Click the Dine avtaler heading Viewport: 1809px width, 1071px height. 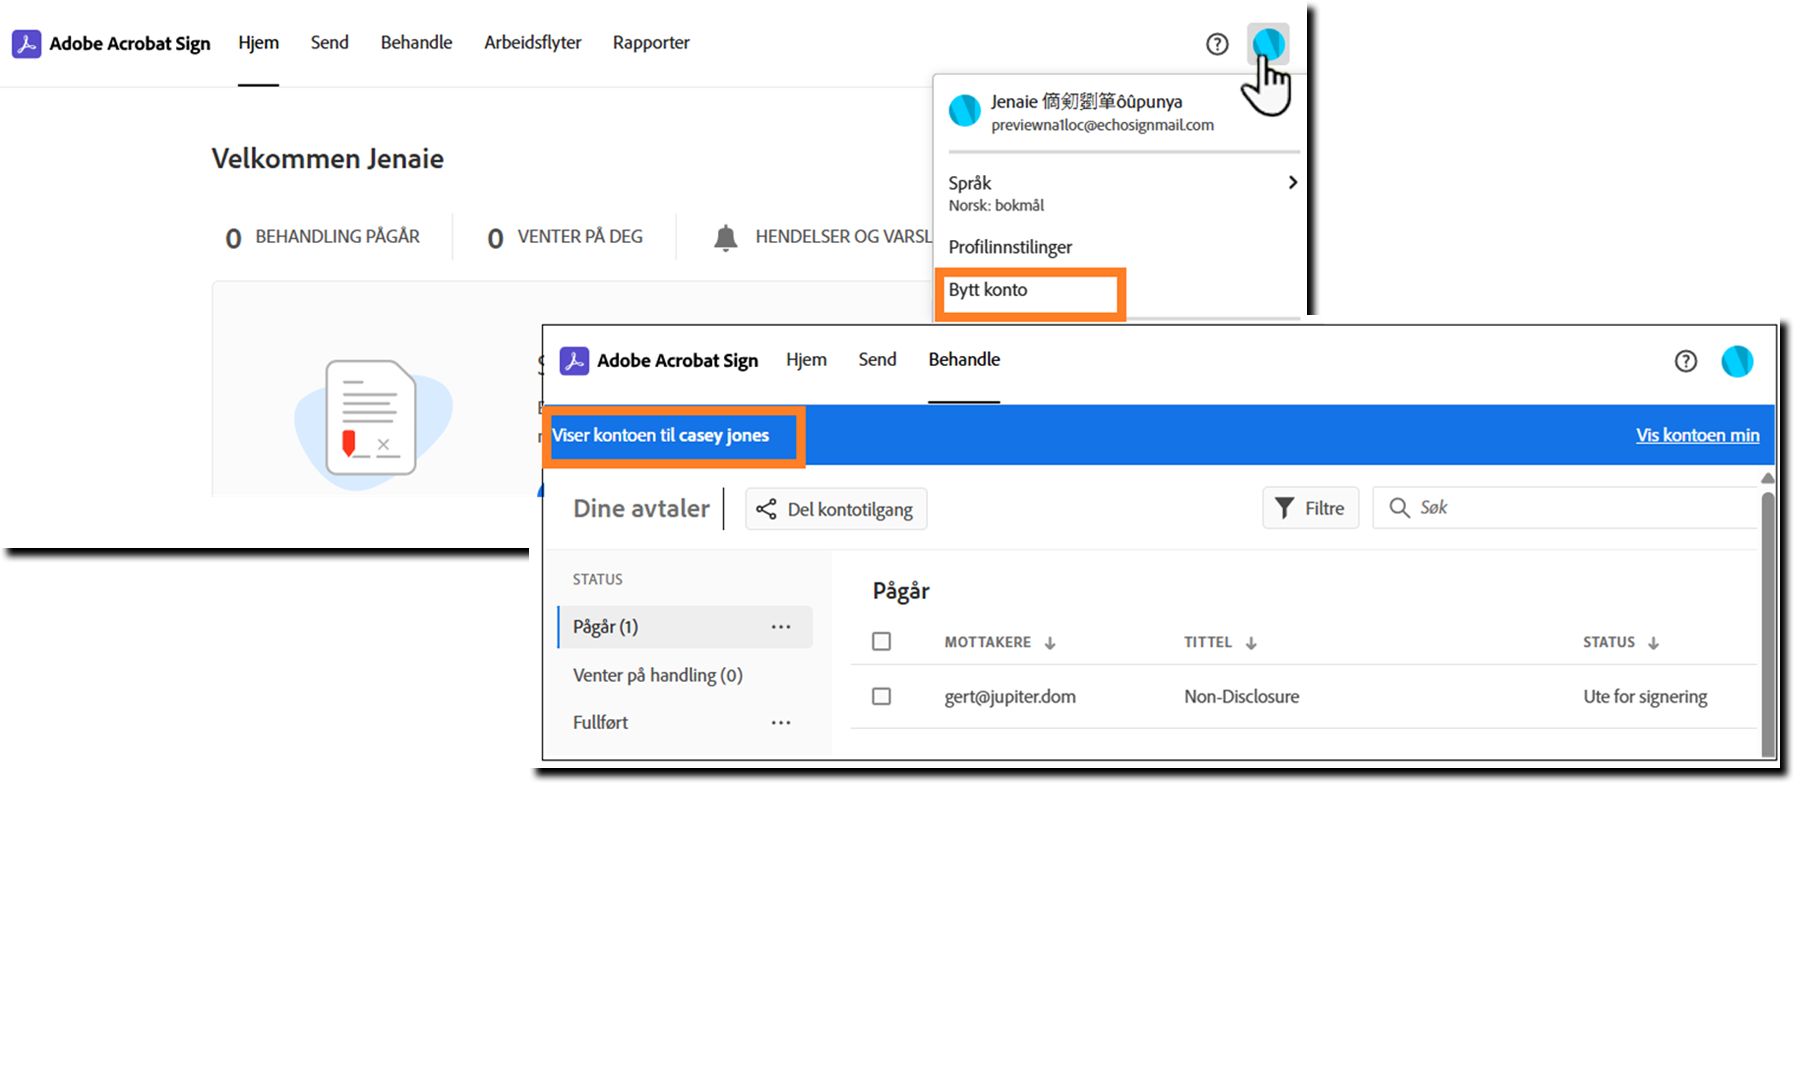pyautogui.click(x=641, y=508)
